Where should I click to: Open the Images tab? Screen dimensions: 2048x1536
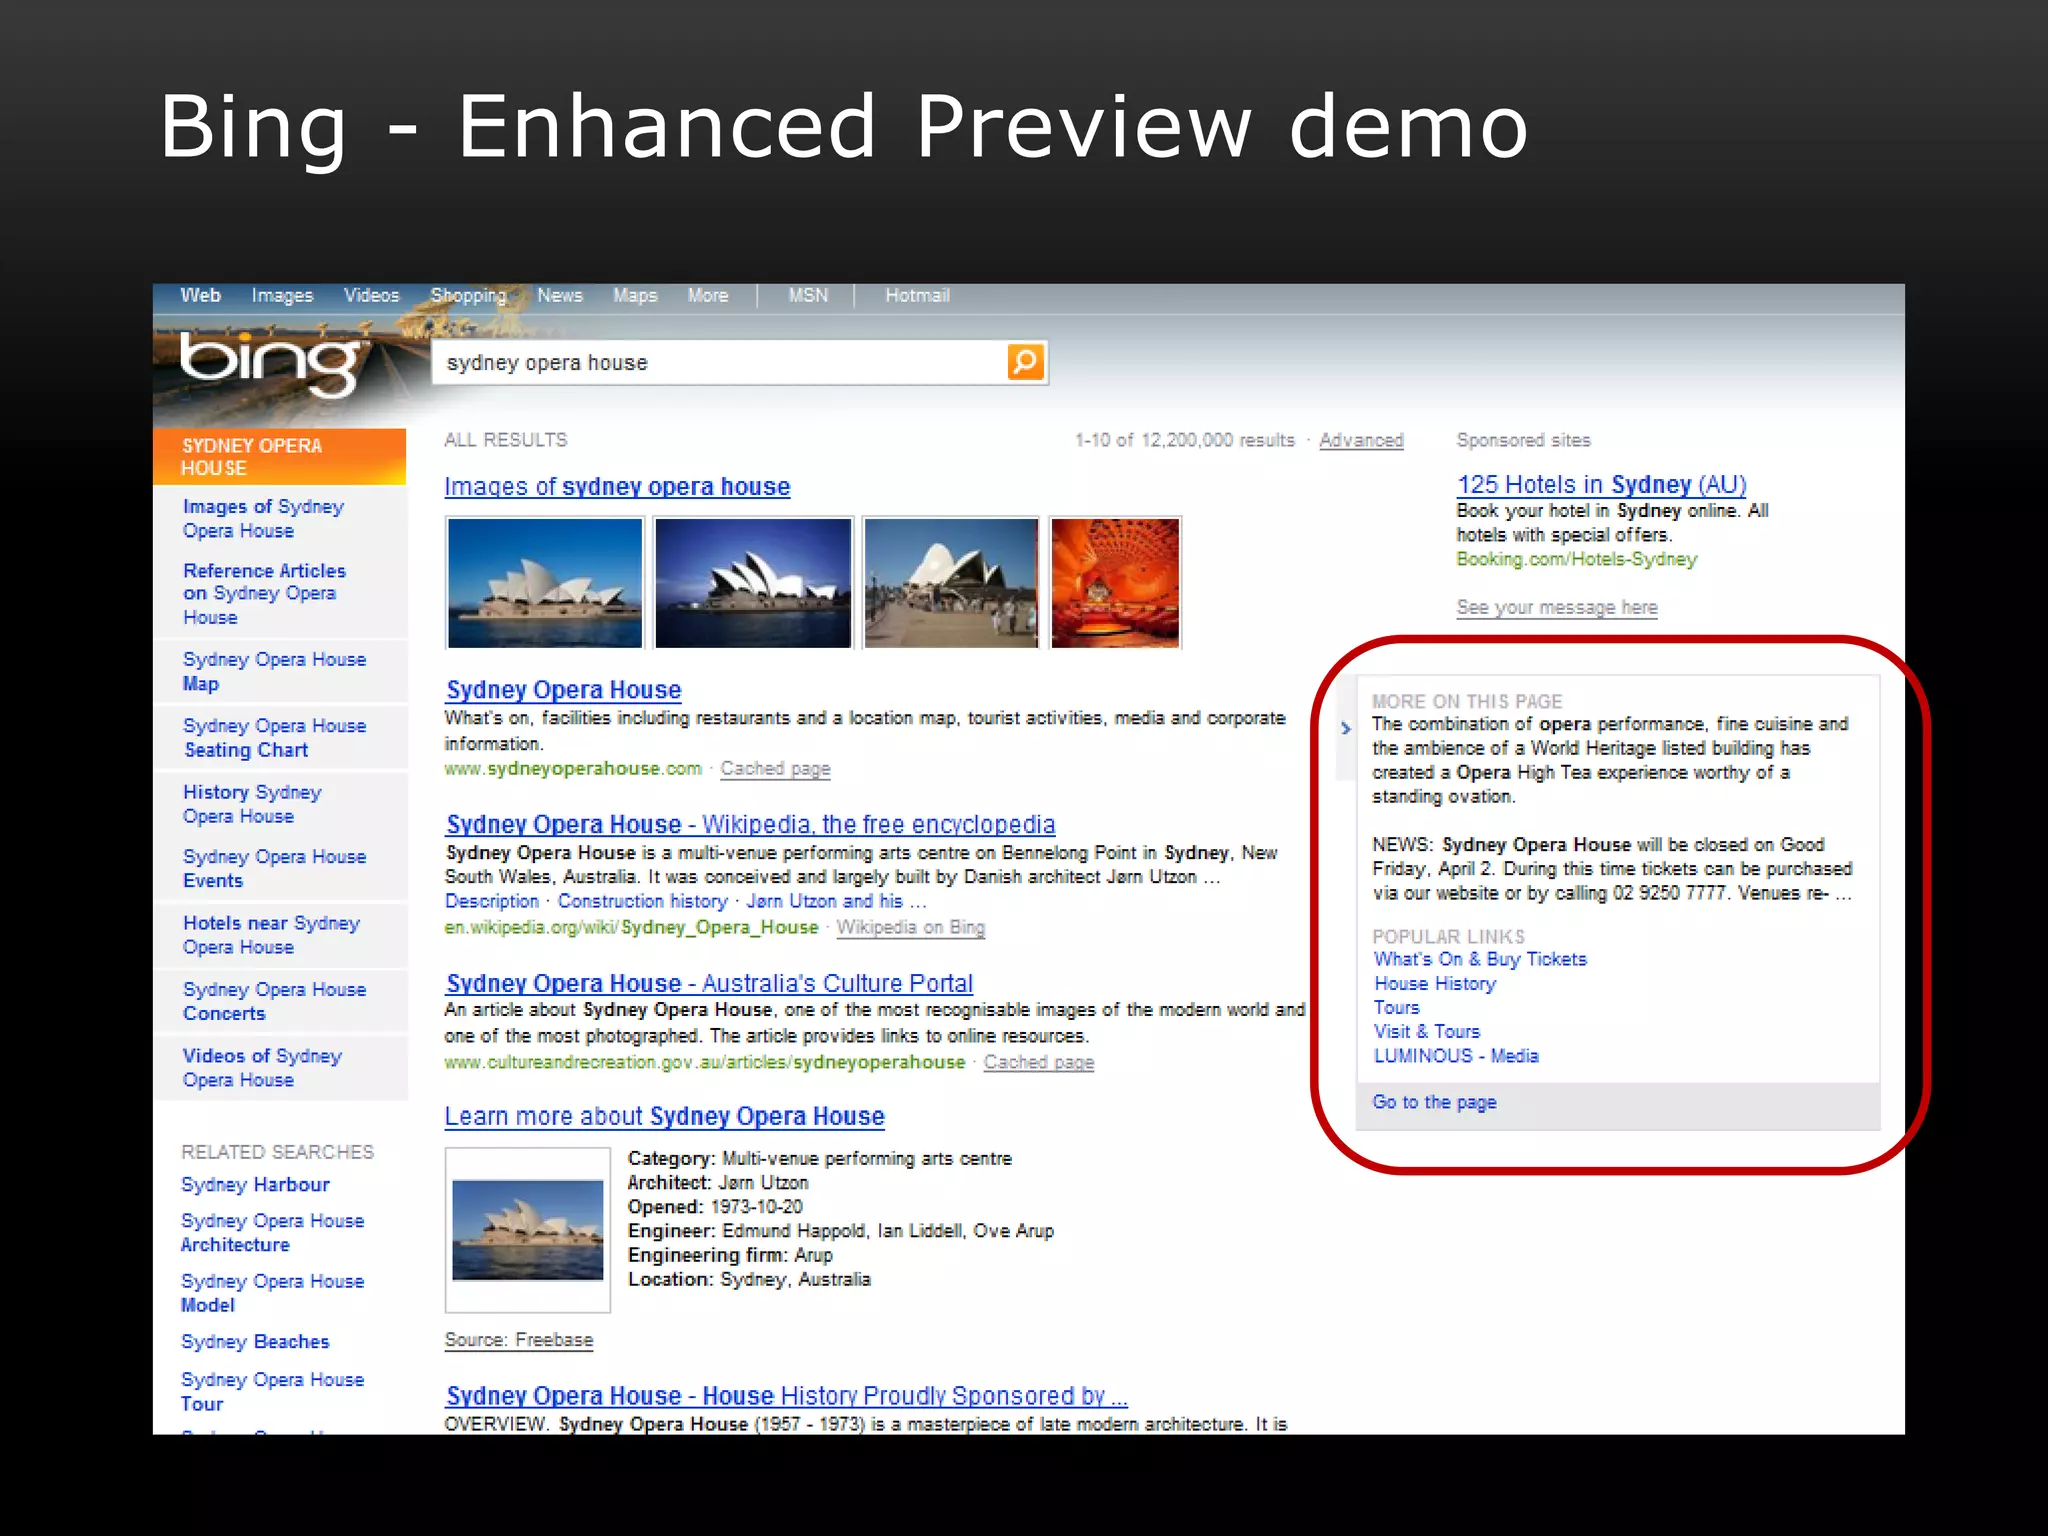282,296
